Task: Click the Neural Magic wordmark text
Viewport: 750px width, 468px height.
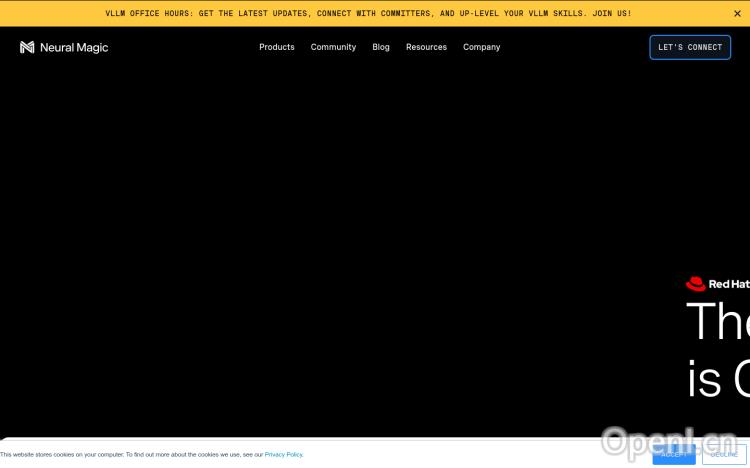Action: [x=74, y=47]
